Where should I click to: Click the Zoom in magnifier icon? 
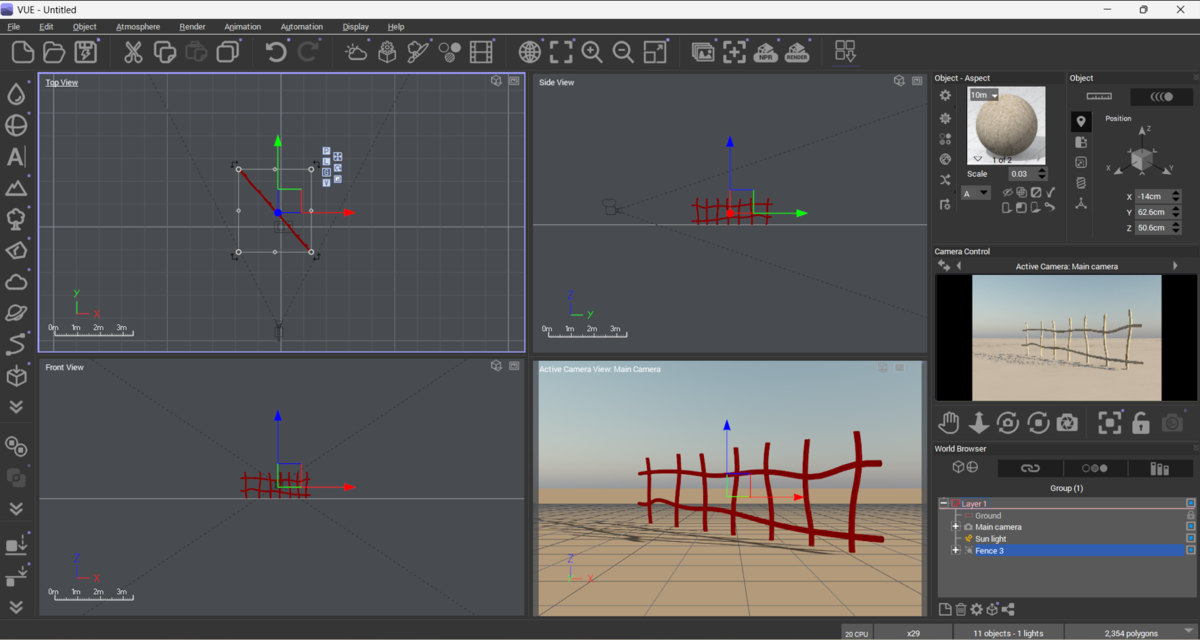tap(592, 51)
